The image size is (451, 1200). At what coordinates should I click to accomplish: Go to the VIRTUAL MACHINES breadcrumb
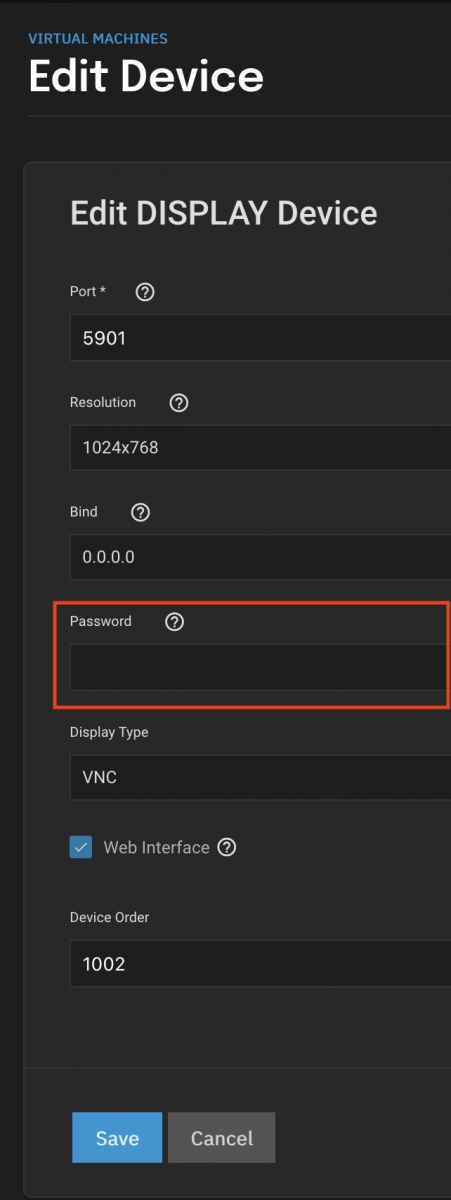(98, 39)
